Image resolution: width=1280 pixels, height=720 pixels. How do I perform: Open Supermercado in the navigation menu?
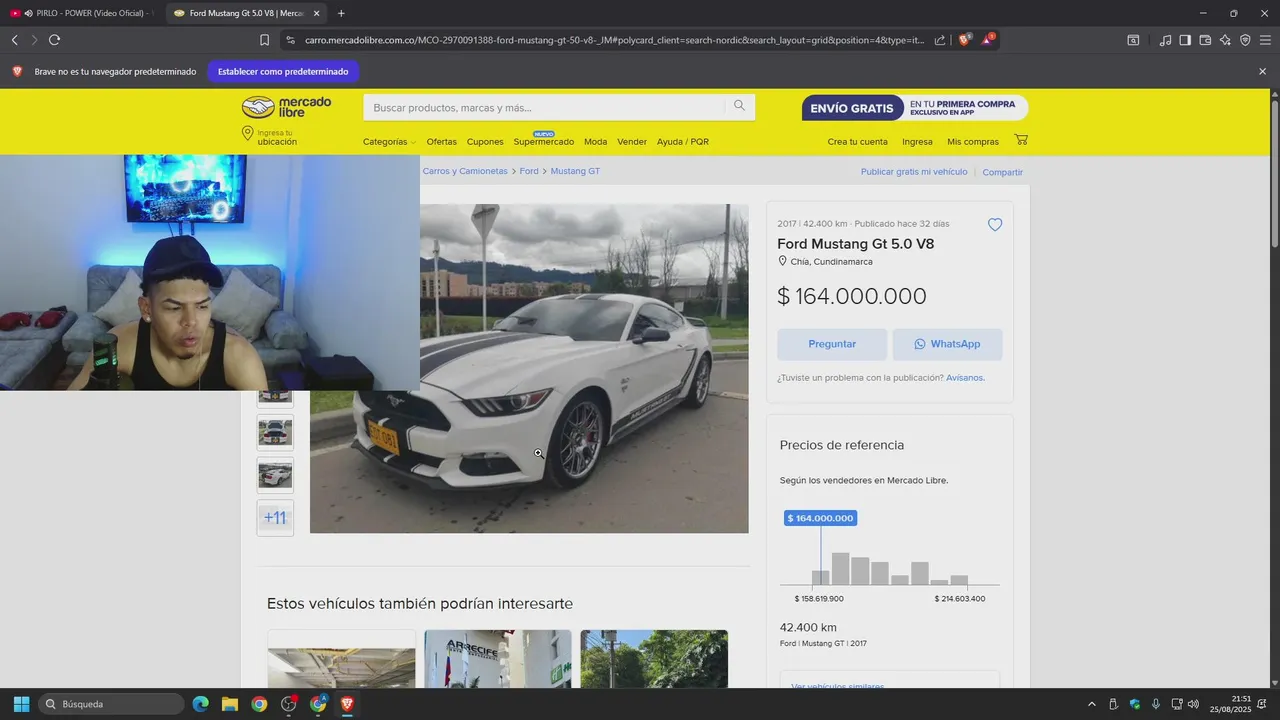point(544,142)
